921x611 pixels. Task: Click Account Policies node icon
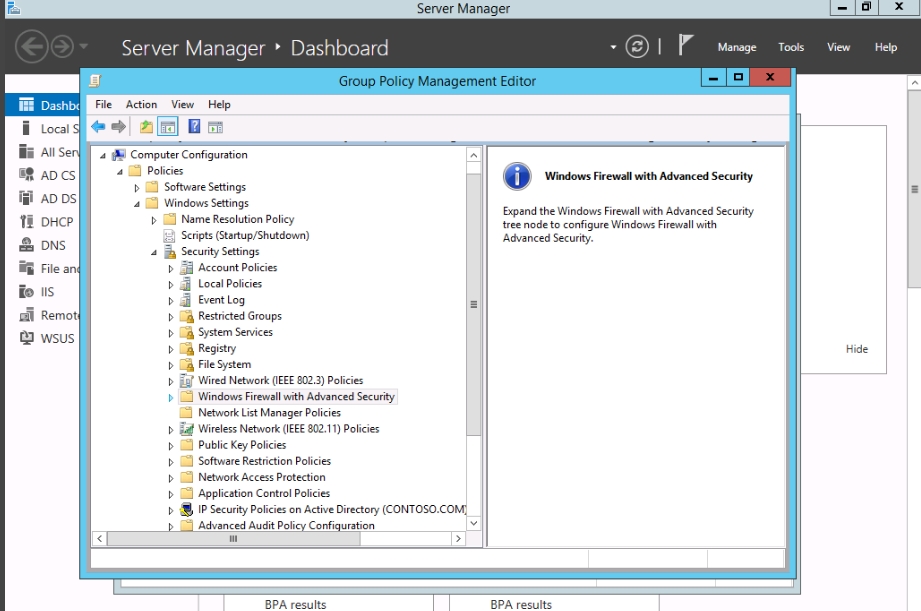tap(187, 268)
